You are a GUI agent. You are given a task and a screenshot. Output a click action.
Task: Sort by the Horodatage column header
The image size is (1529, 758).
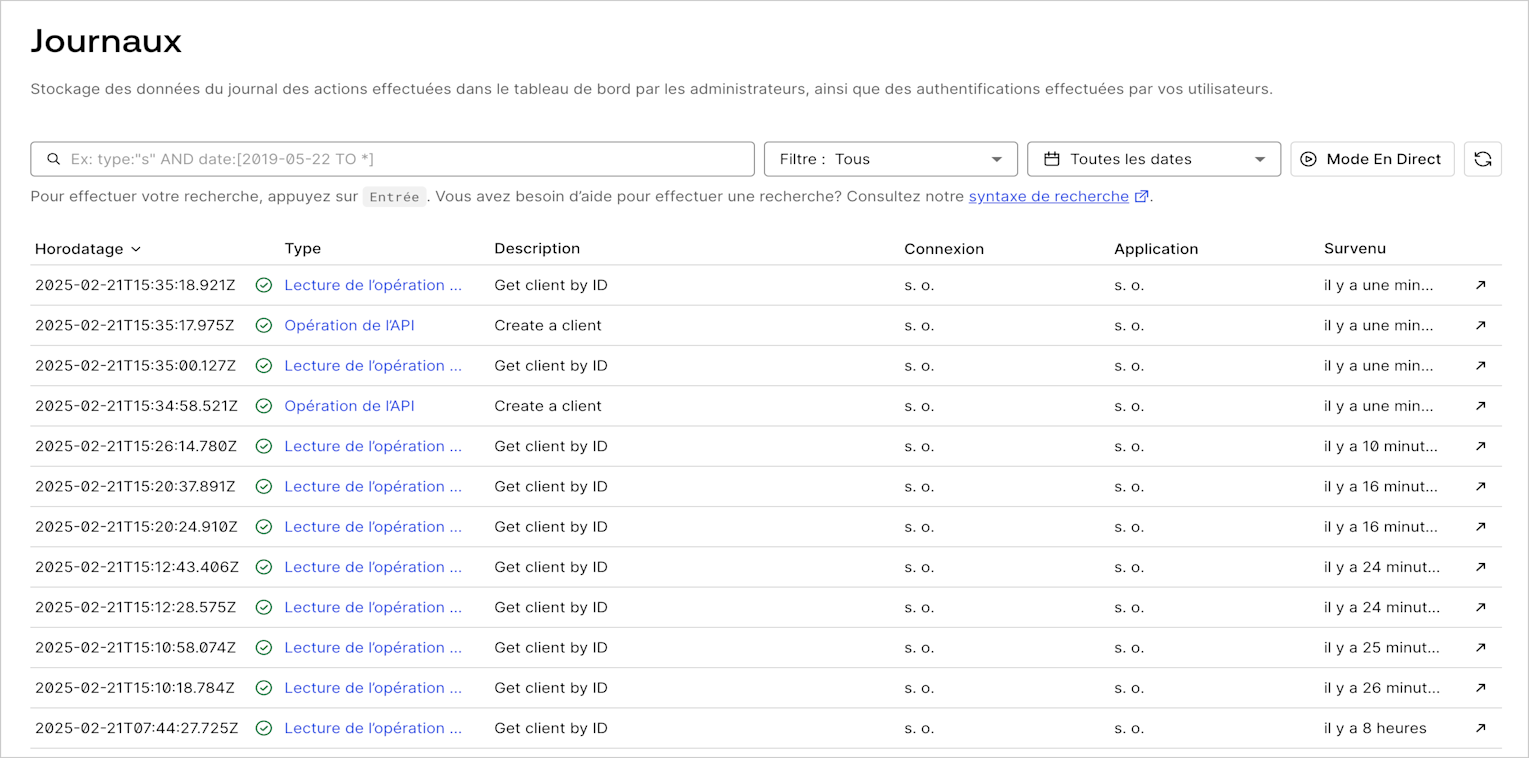tap(88, 249)
